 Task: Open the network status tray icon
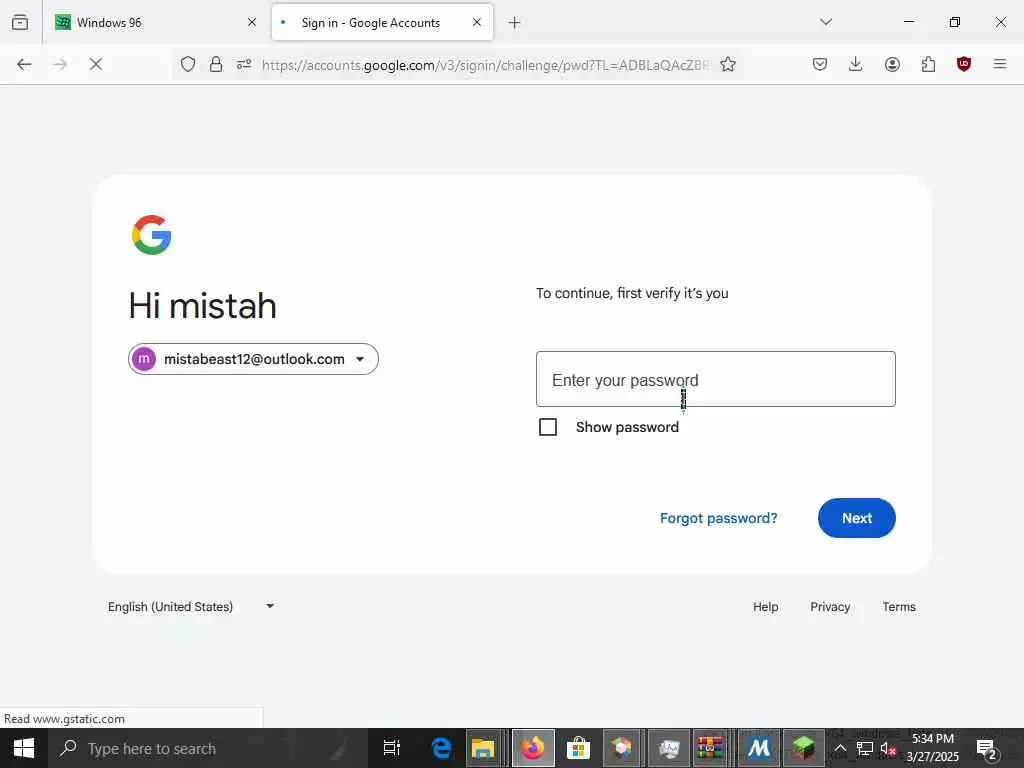click(x=865, y=748)
